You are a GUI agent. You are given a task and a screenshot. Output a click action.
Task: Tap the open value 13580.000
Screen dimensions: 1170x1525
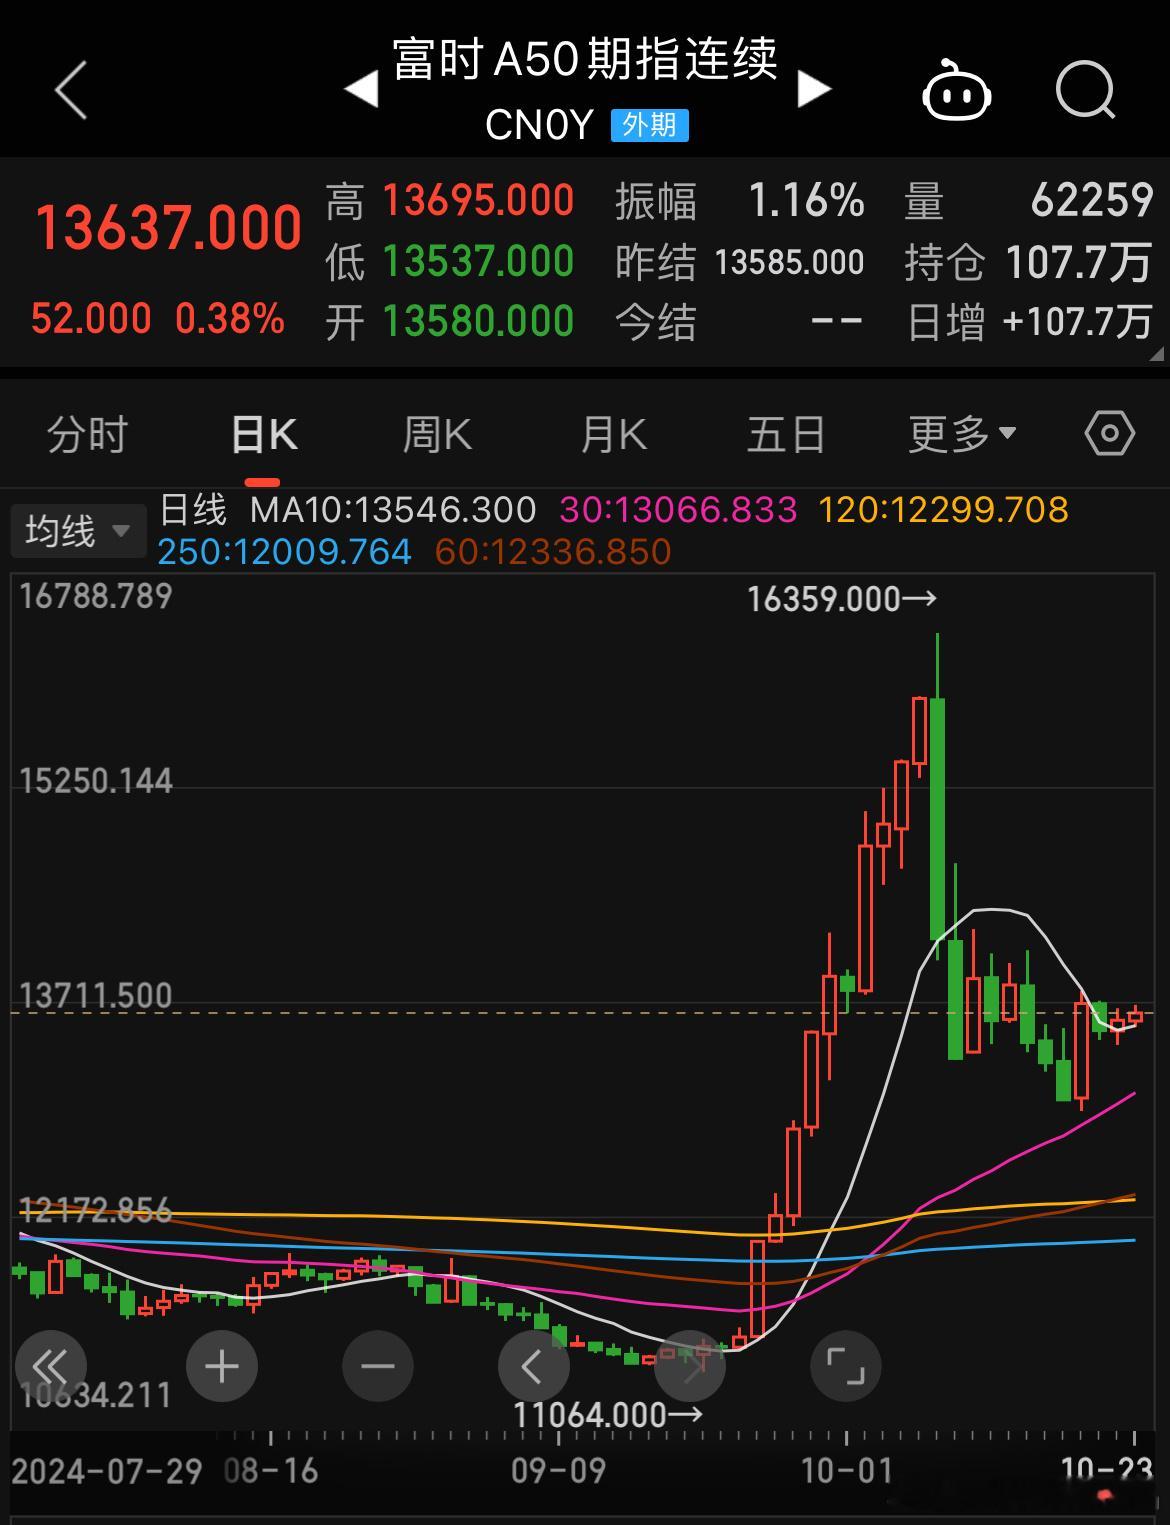click(478, 322)
